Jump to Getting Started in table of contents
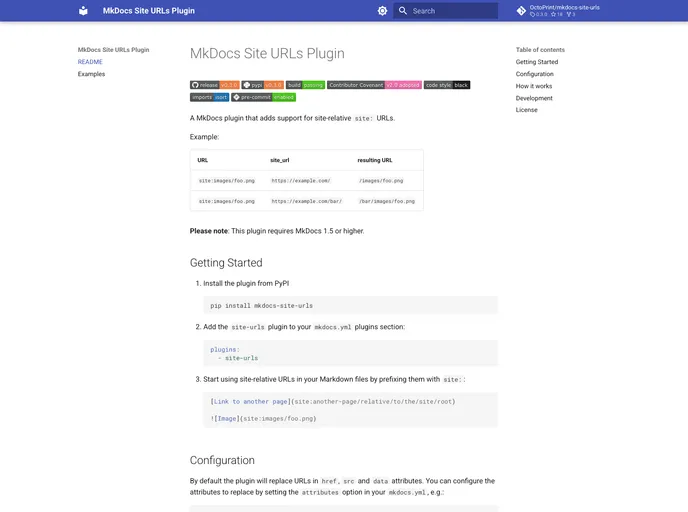Image resolution: width=688 pixels, height=512 pixels. pyautogui.click(x=537, y=62)
